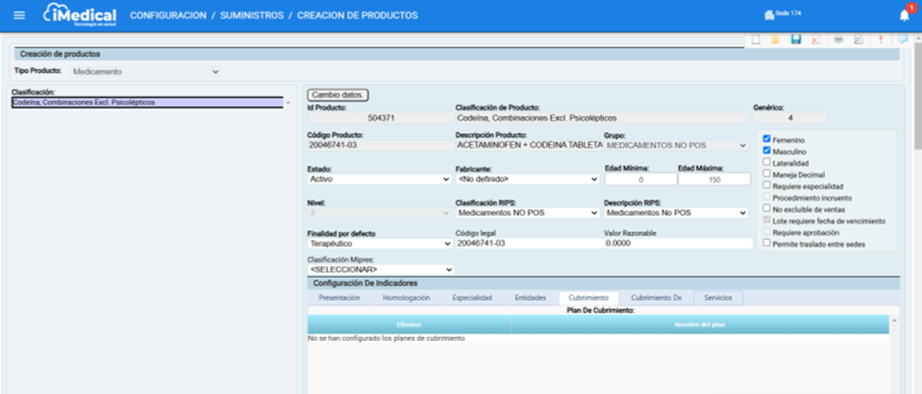Viewport: 922px width, 394px height.
Task: Click the red exclamation alert icon
Action: coord(880,39)
